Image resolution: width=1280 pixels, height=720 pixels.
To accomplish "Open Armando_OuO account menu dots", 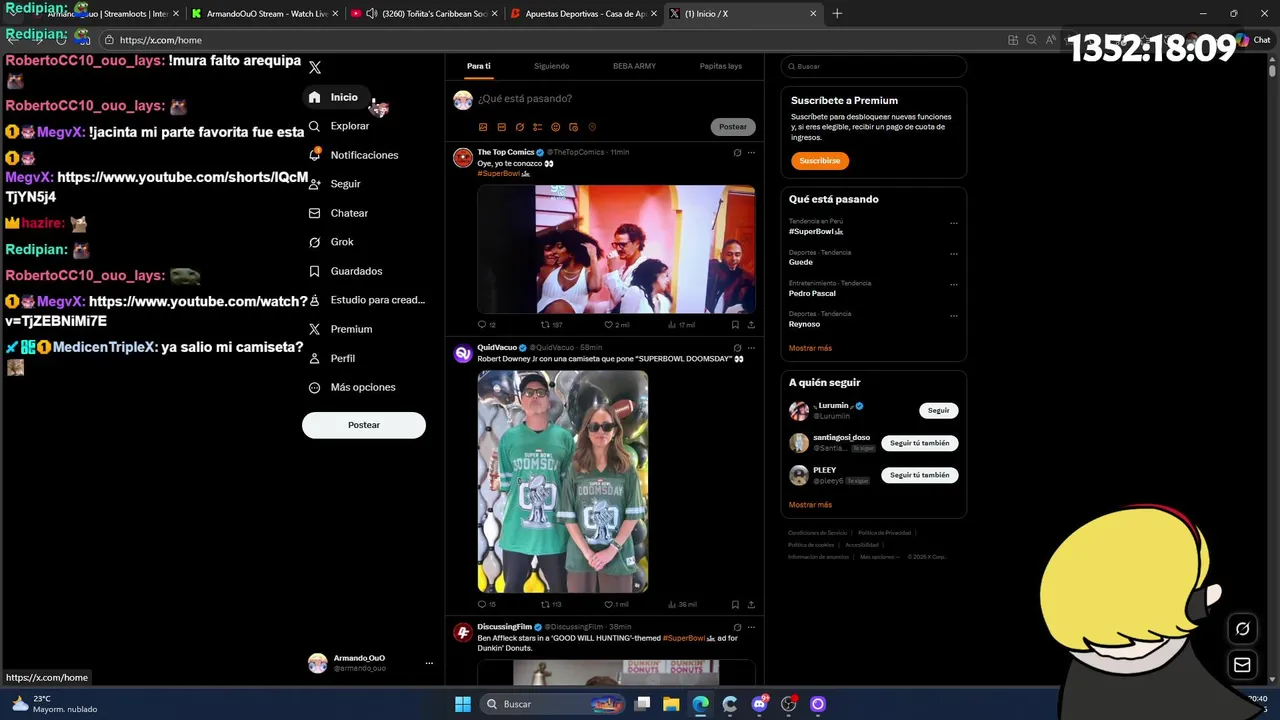I will 429,663.
